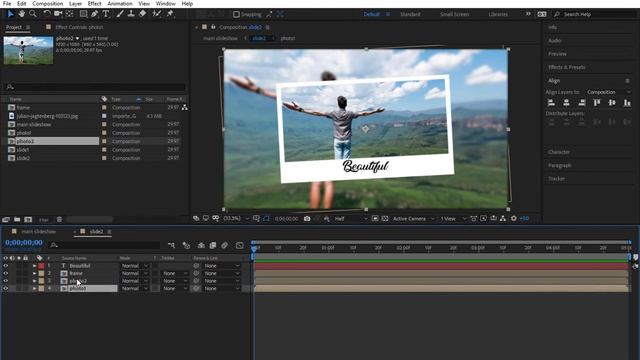Take a snapshot with camera icon

tap(307, 219)
